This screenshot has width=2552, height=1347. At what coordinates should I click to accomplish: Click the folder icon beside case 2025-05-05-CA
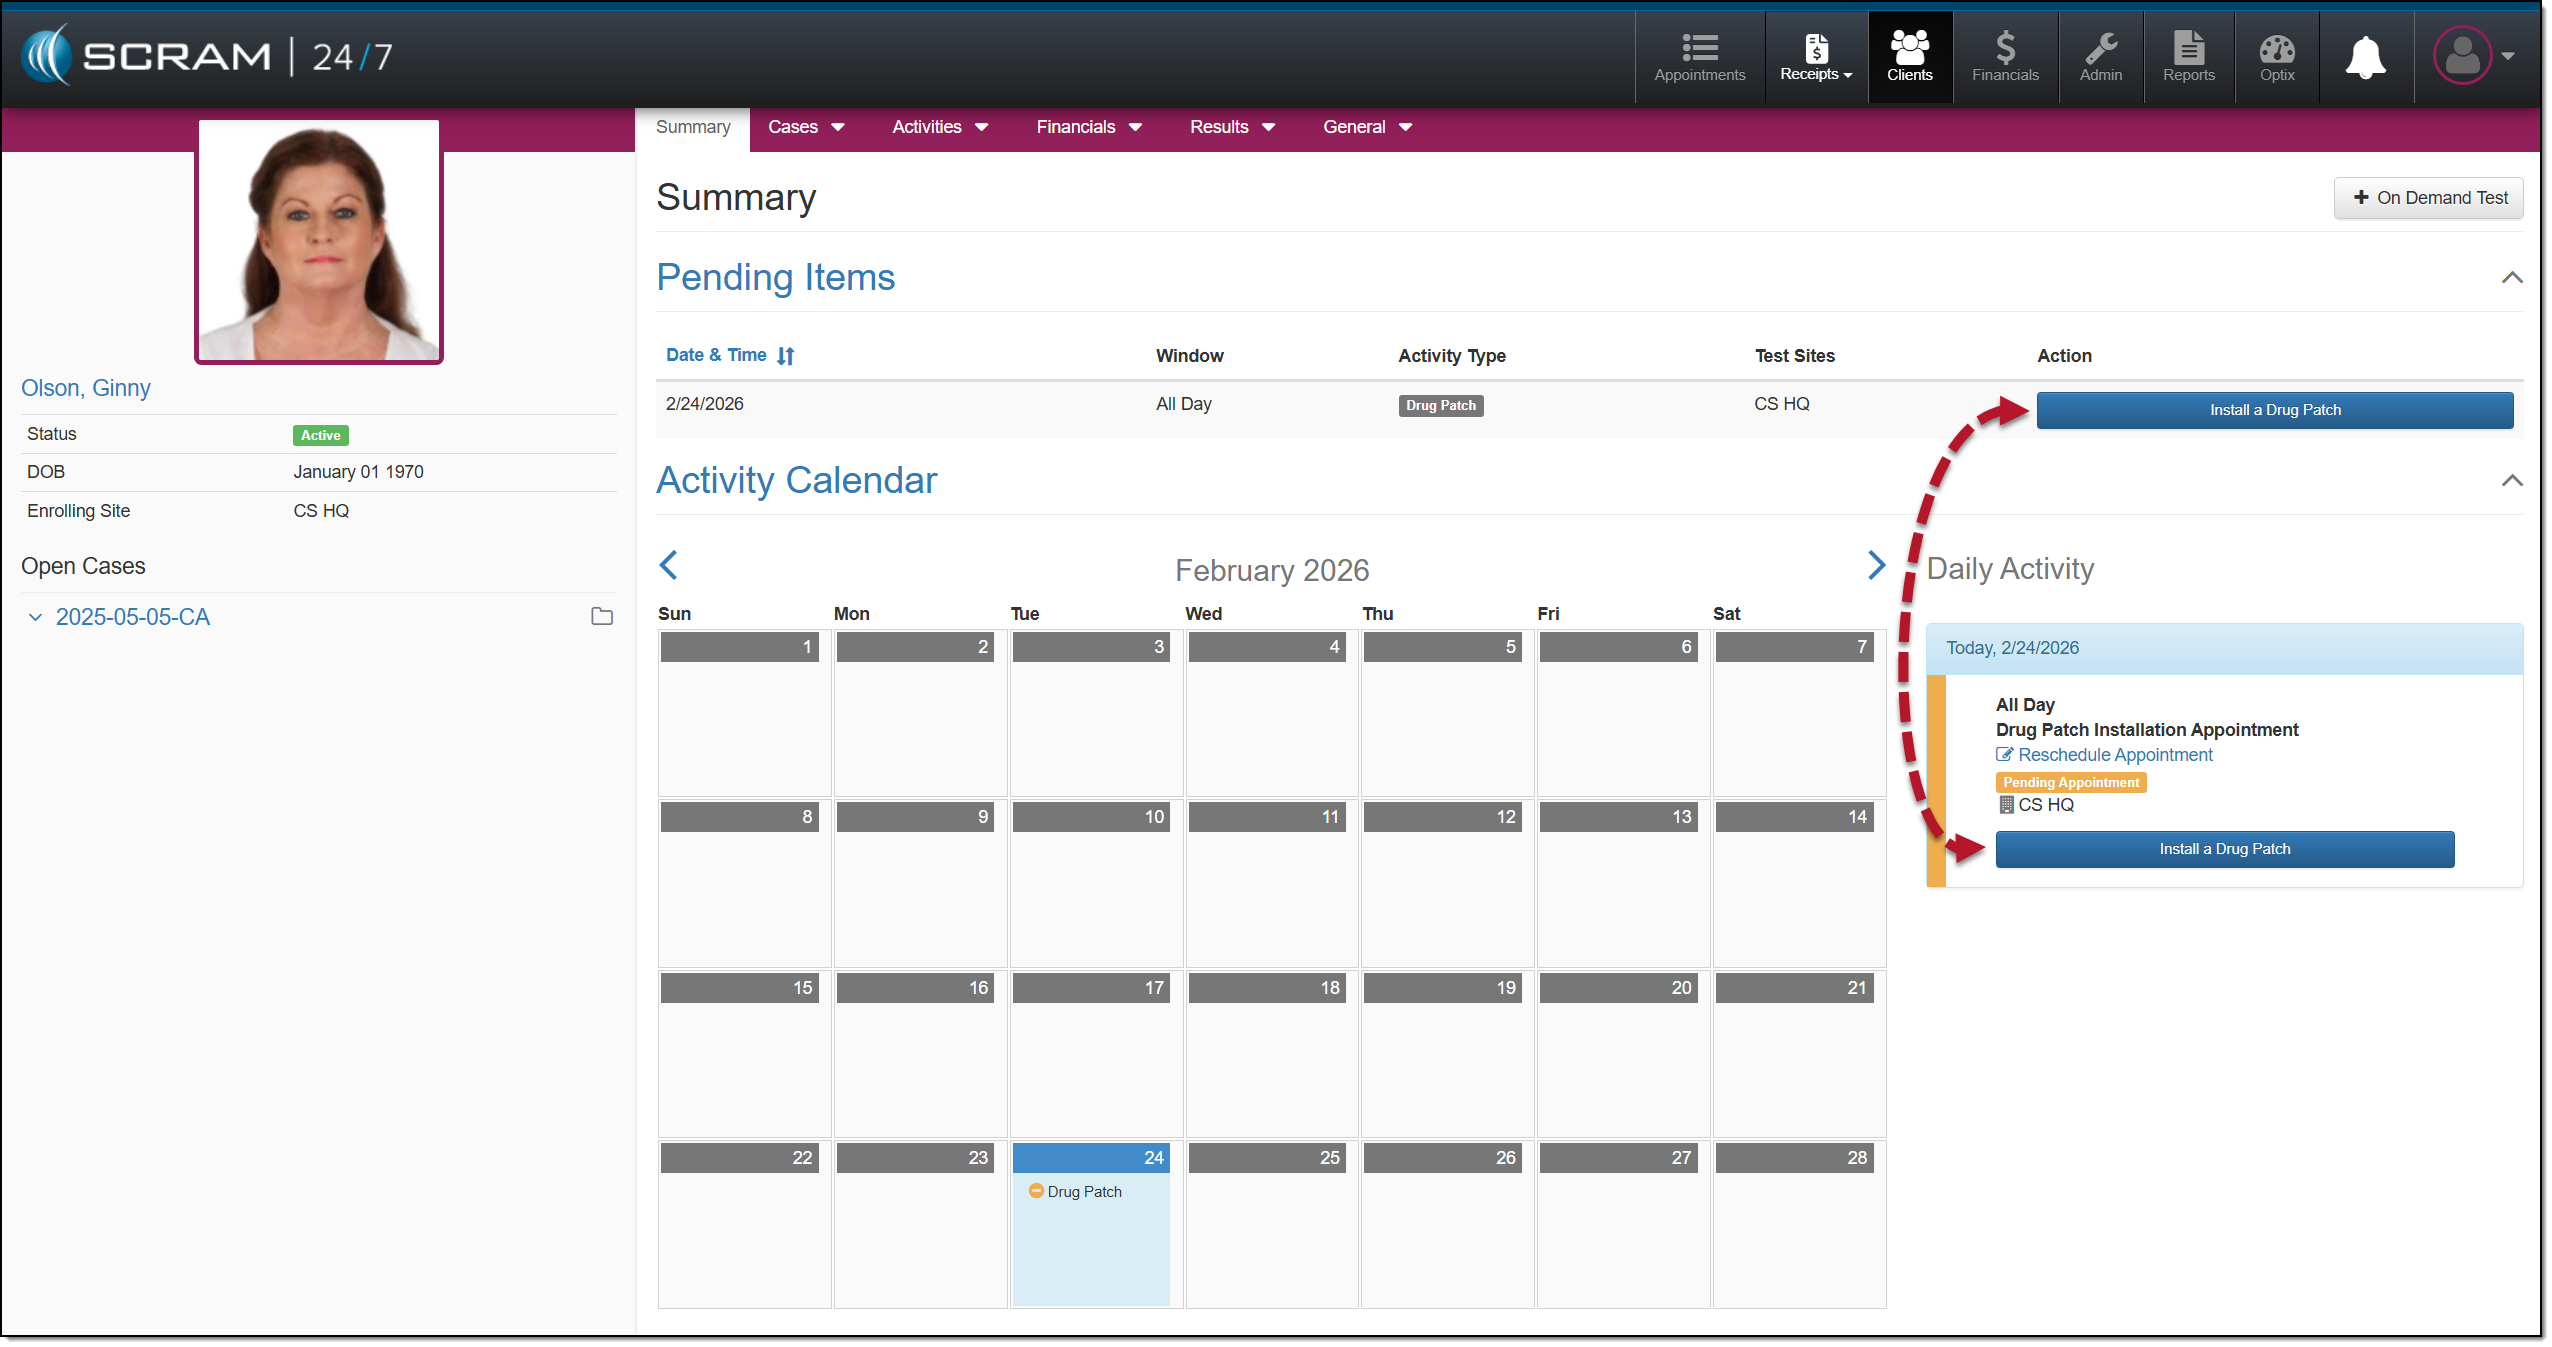tap(601, 616)
